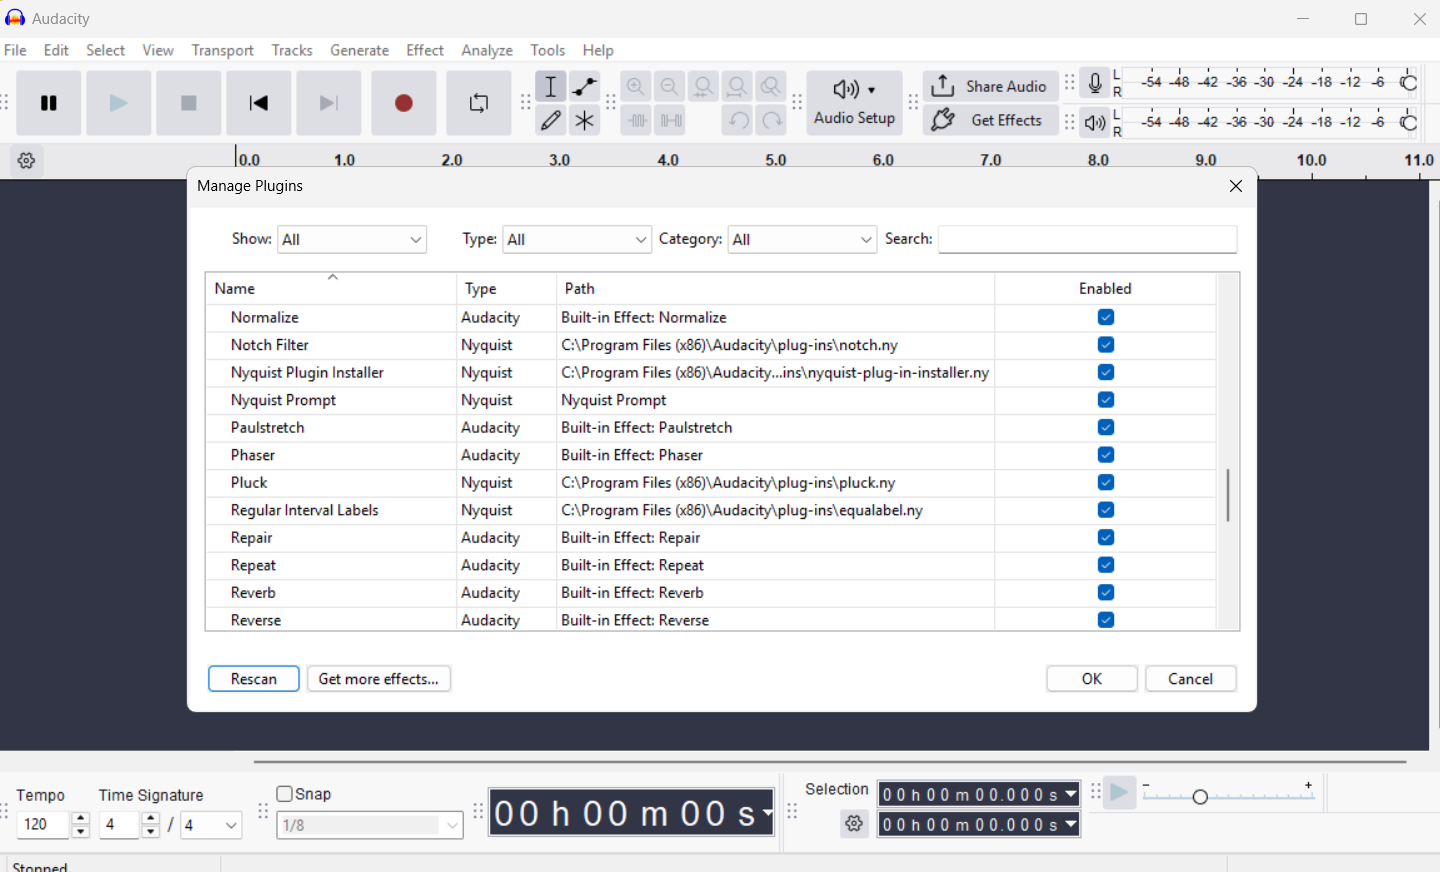Sort the plugin list by Name header
This screenshot has height=872, width=1440.
click(332, 288)
